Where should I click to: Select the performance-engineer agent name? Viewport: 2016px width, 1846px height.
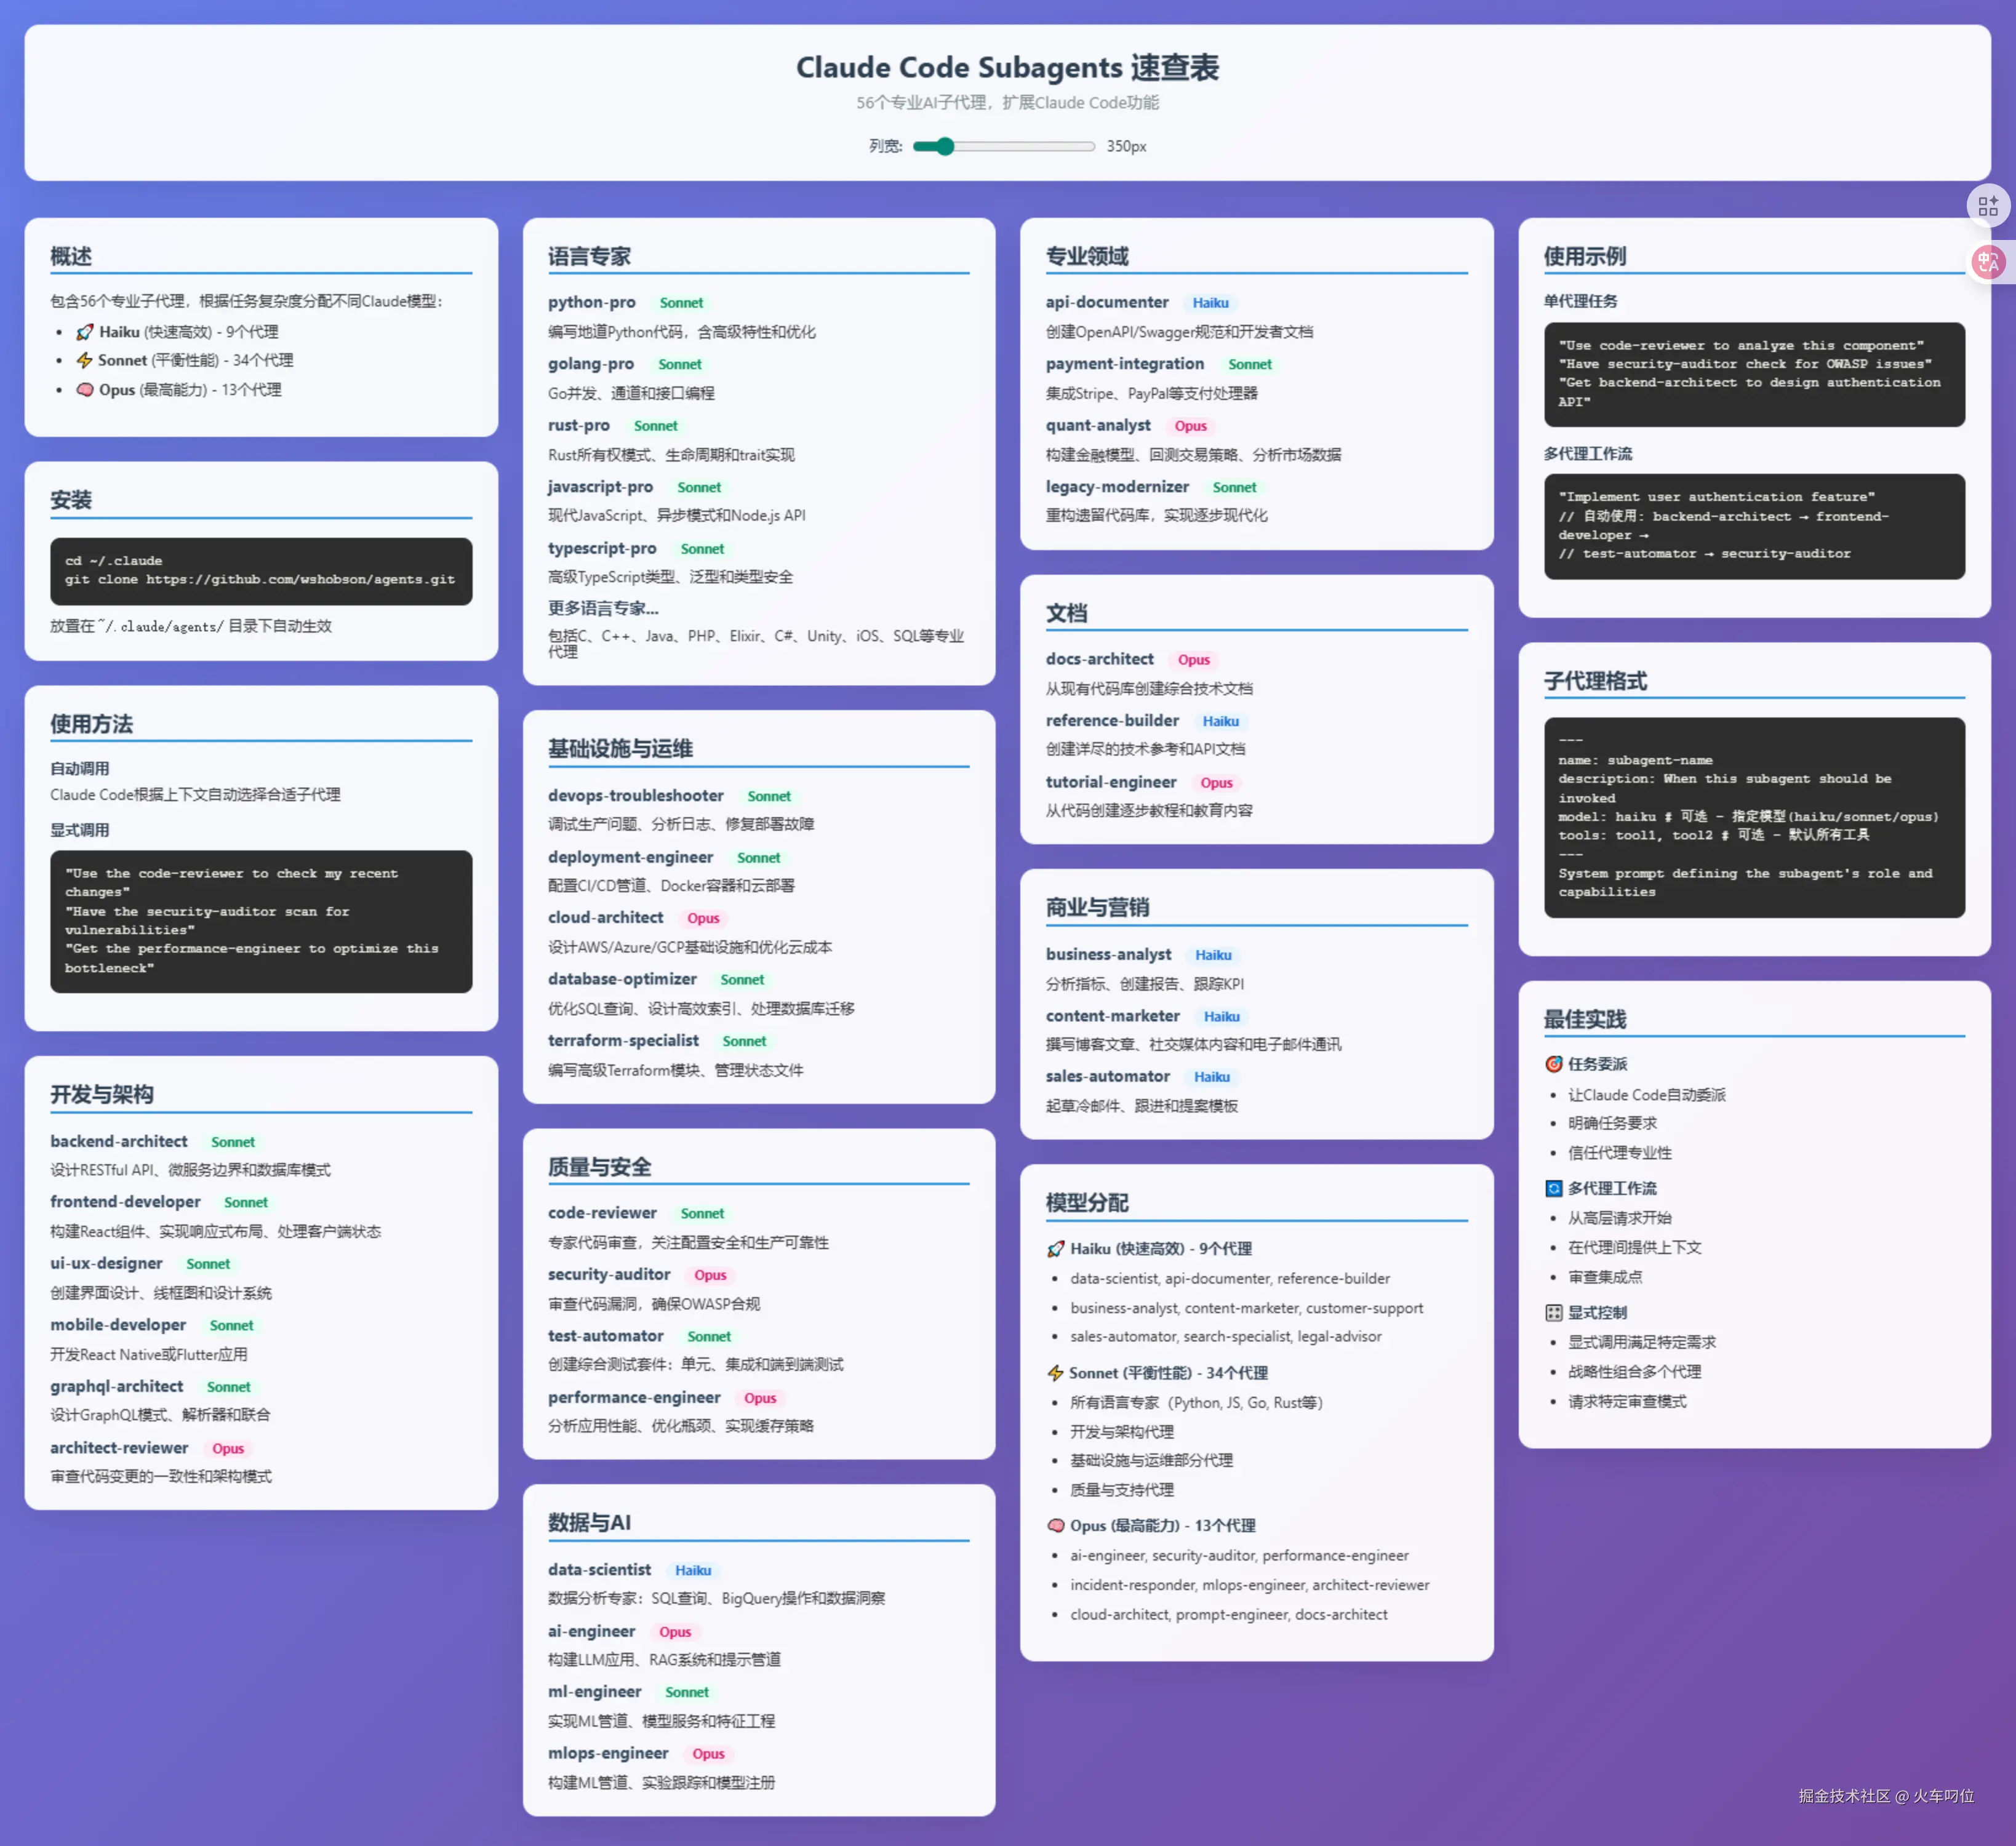[x=634, y=1397]
